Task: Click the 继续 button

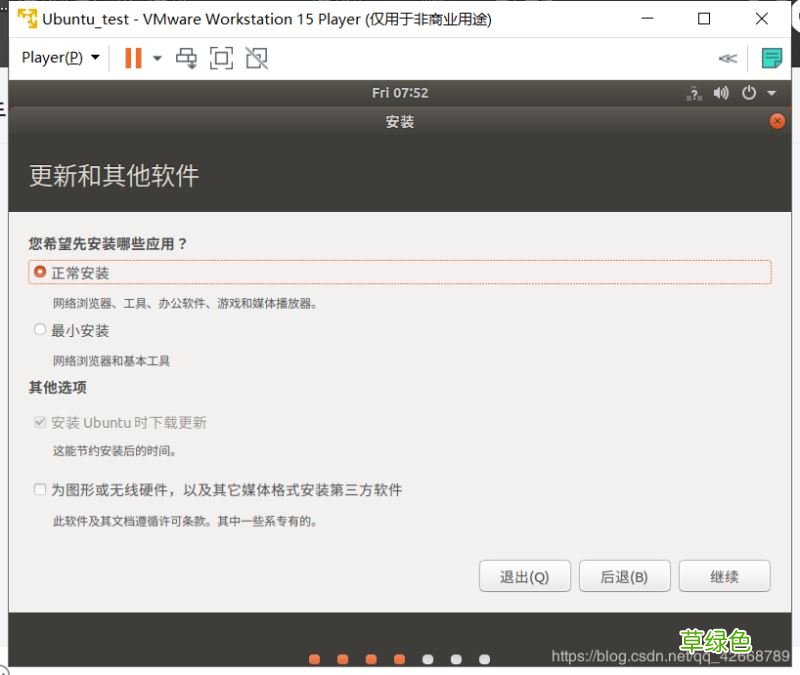Action: tap(724, 577)
